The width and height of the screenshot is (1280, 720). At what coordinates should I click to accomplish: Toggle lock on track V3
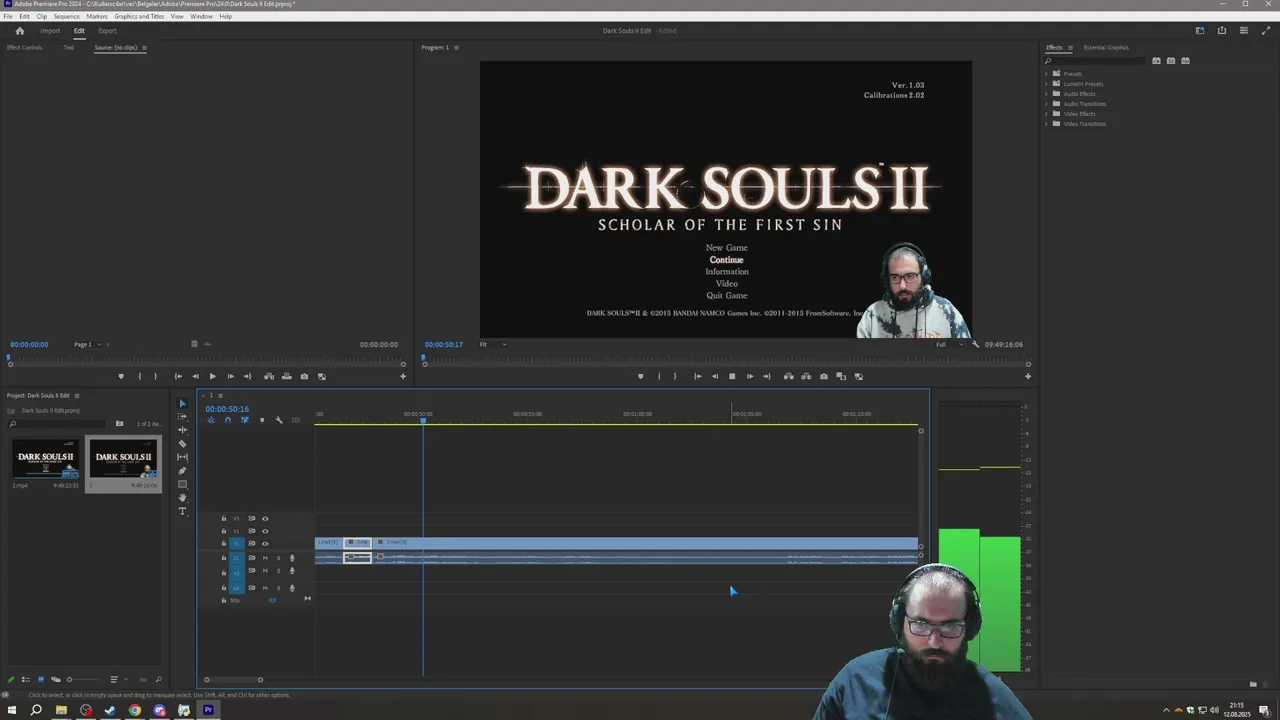224,519
